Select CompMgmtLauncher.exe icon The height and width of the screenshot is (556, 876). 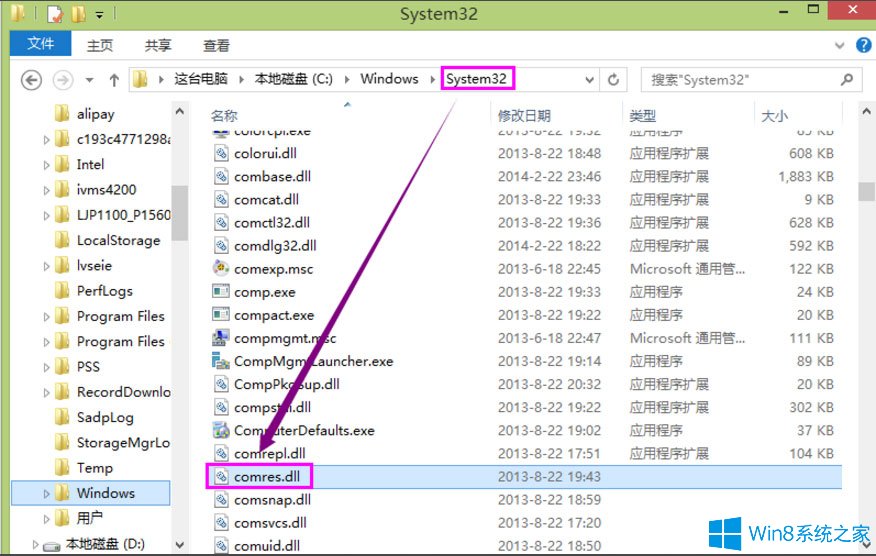coord(221,361)
